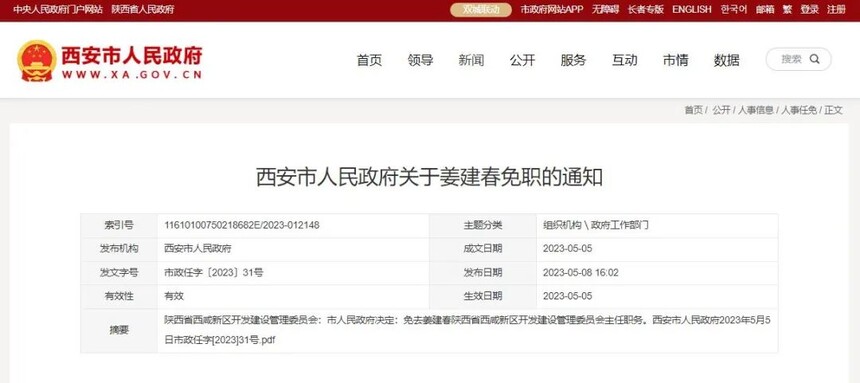Click 人事信息 in the breadcrumb
The image size is (860, 383).
756,110
